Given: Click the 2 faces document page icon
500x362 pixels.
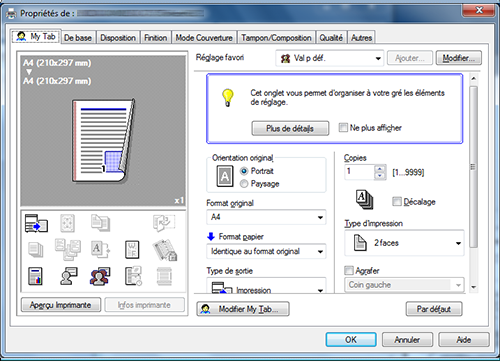Looking at the screenshot, I should point(360,242).
